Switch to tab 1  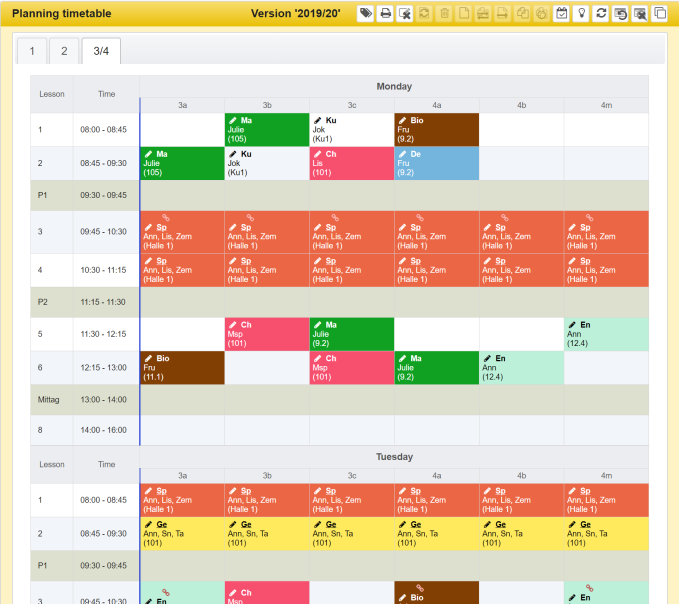coord(32,51)
